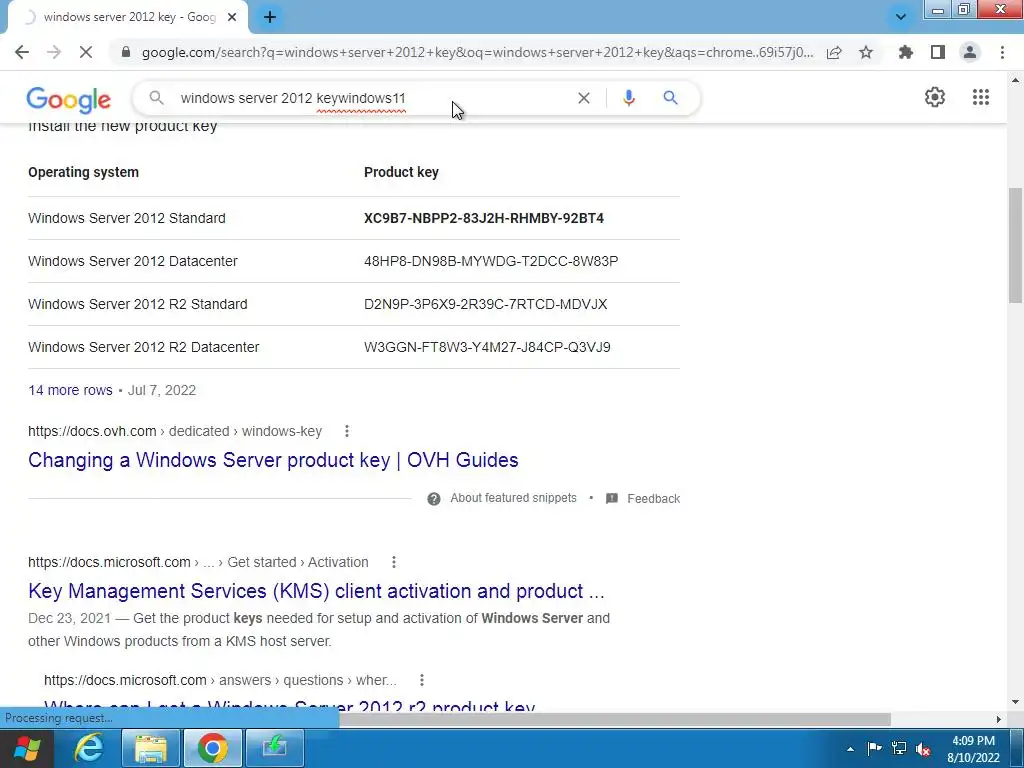1024x768 pixels.
Task: Open Changing a Windows Server product key result
Action: pyautogui.click(x=273, y=460)
